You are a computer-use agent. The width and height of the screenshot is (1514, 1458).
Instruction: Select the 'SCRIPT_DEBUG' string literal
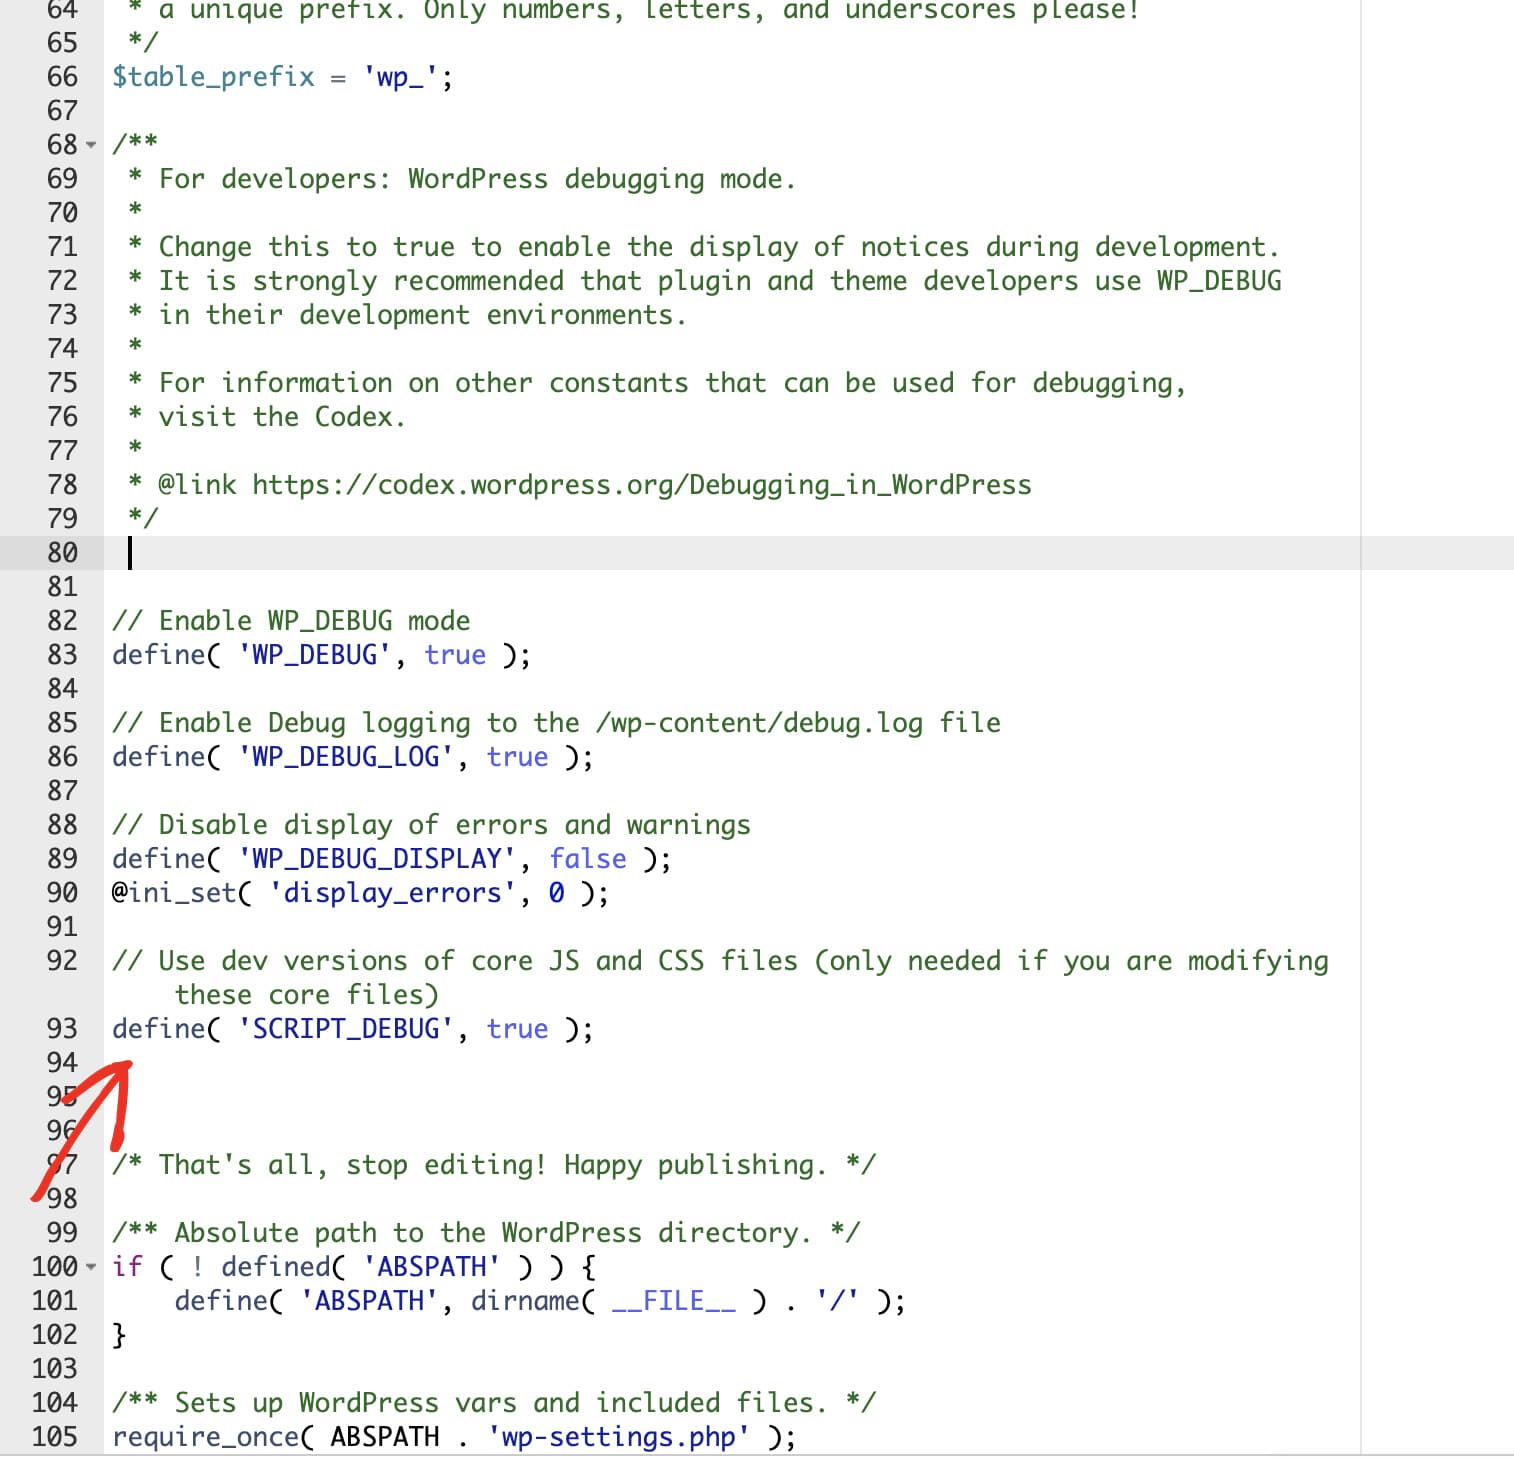345,1028
